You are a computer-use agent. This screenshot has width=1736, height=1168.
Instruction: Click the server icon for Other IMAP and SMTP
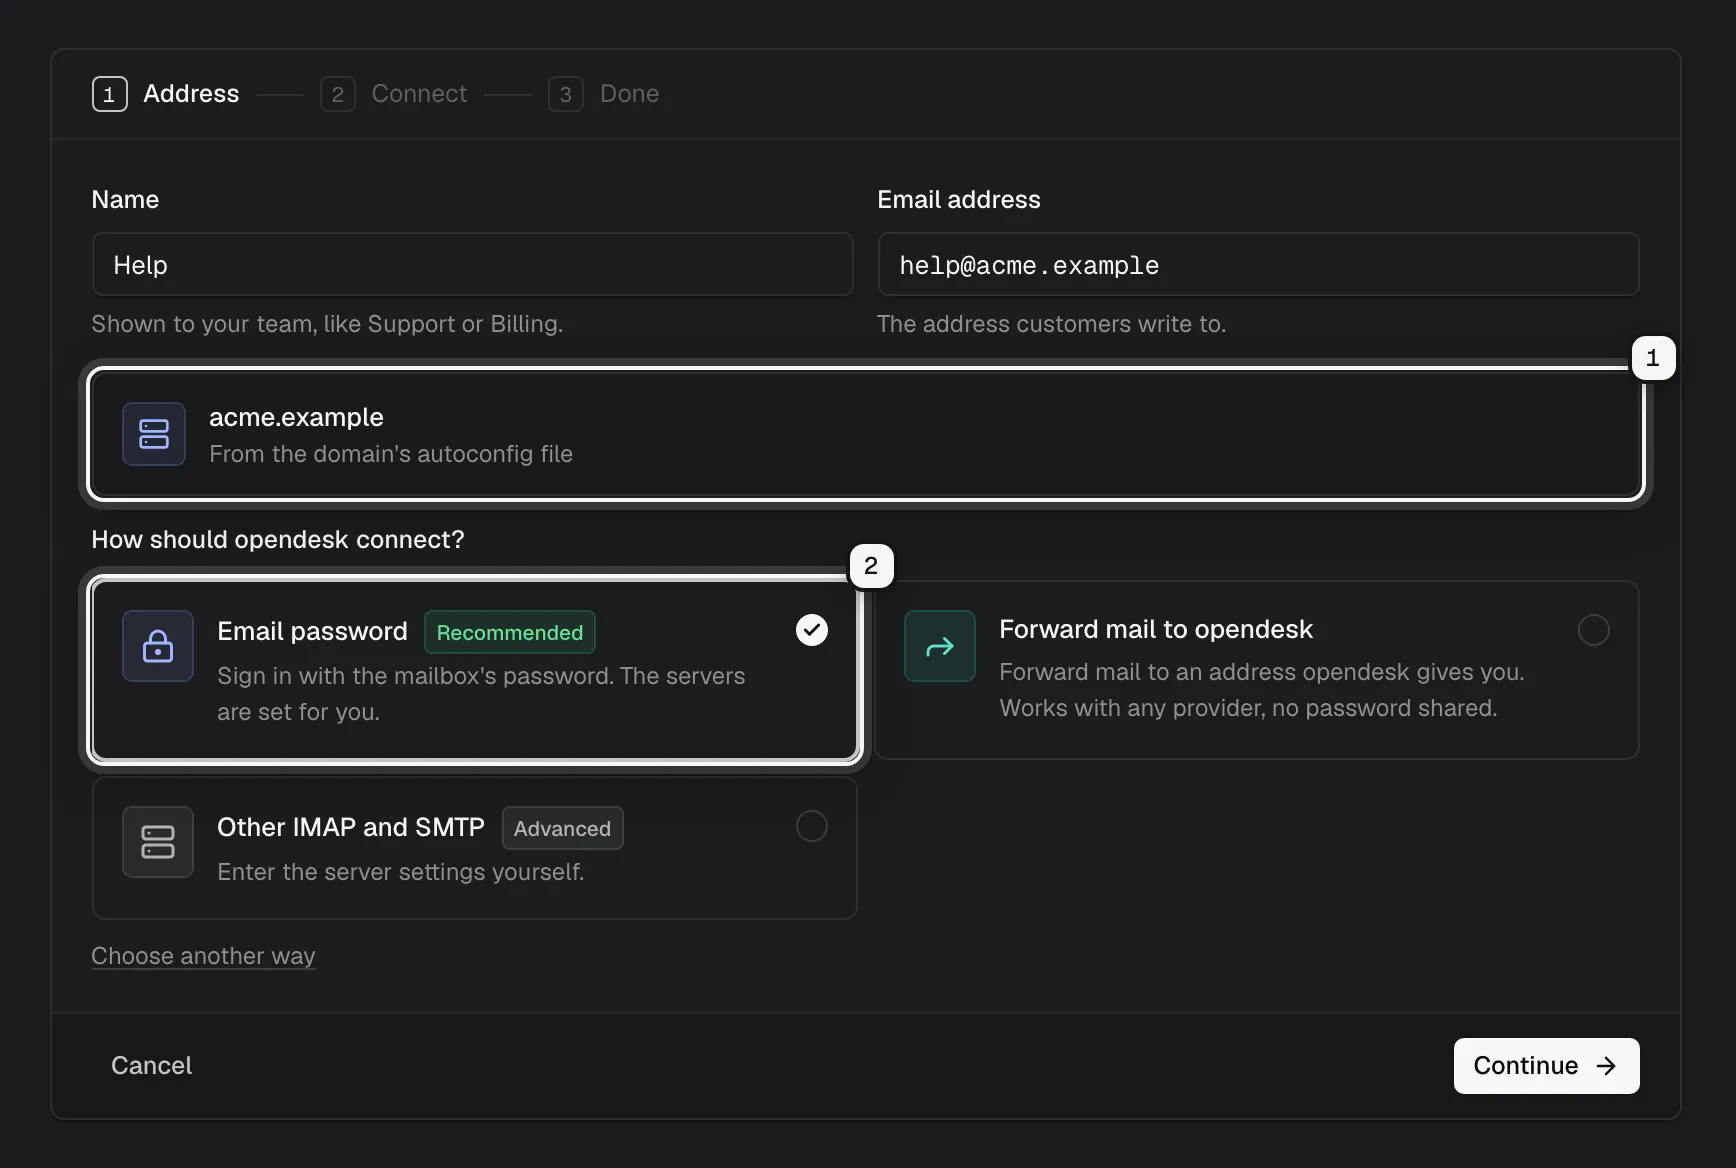[158, 842]
